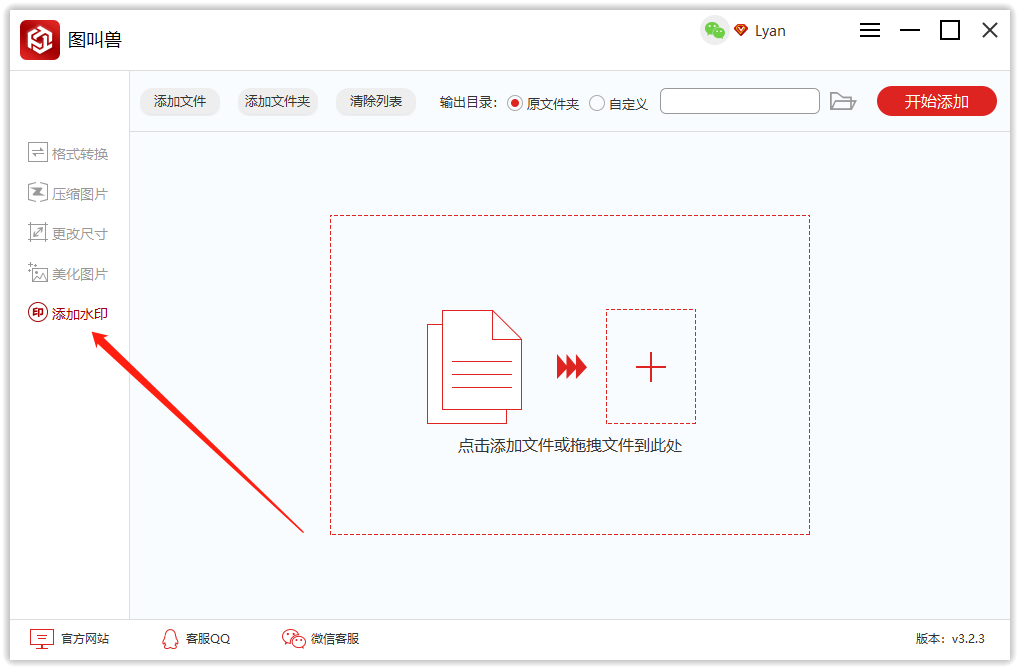Select the 格式转换 format conversion tool

(x=69, y=152)
